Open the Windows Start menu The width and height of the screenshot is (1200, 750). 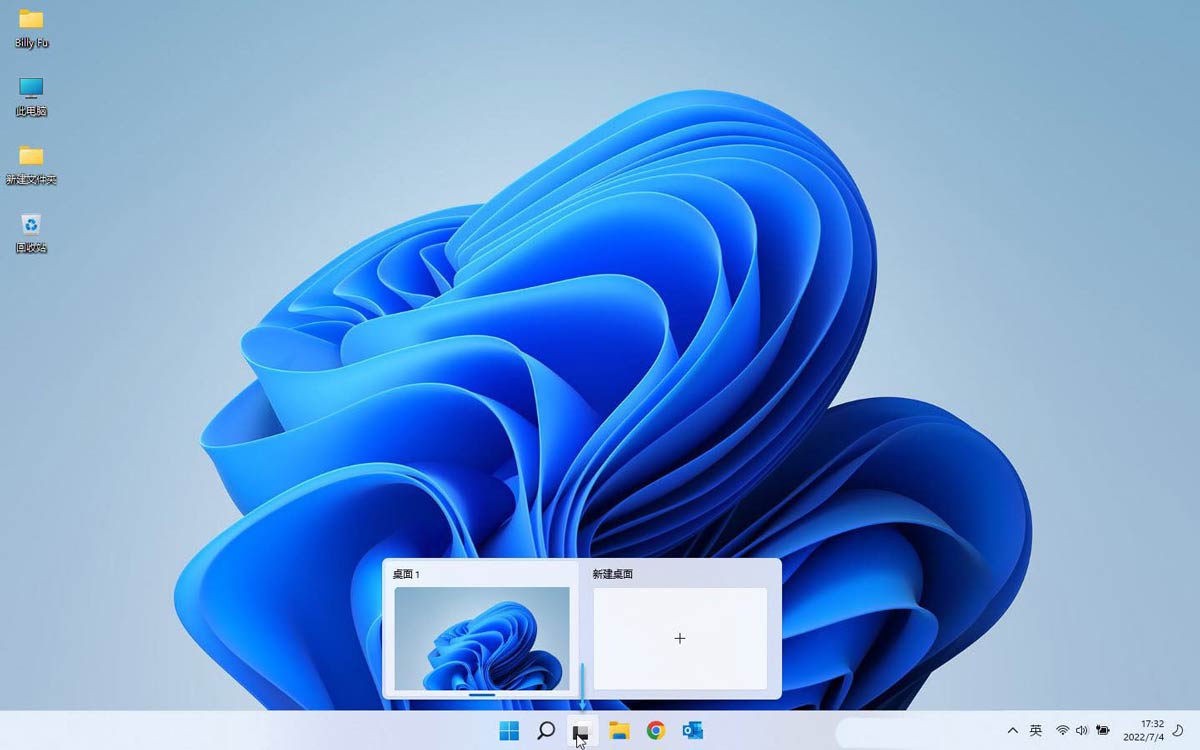point(509,731)
